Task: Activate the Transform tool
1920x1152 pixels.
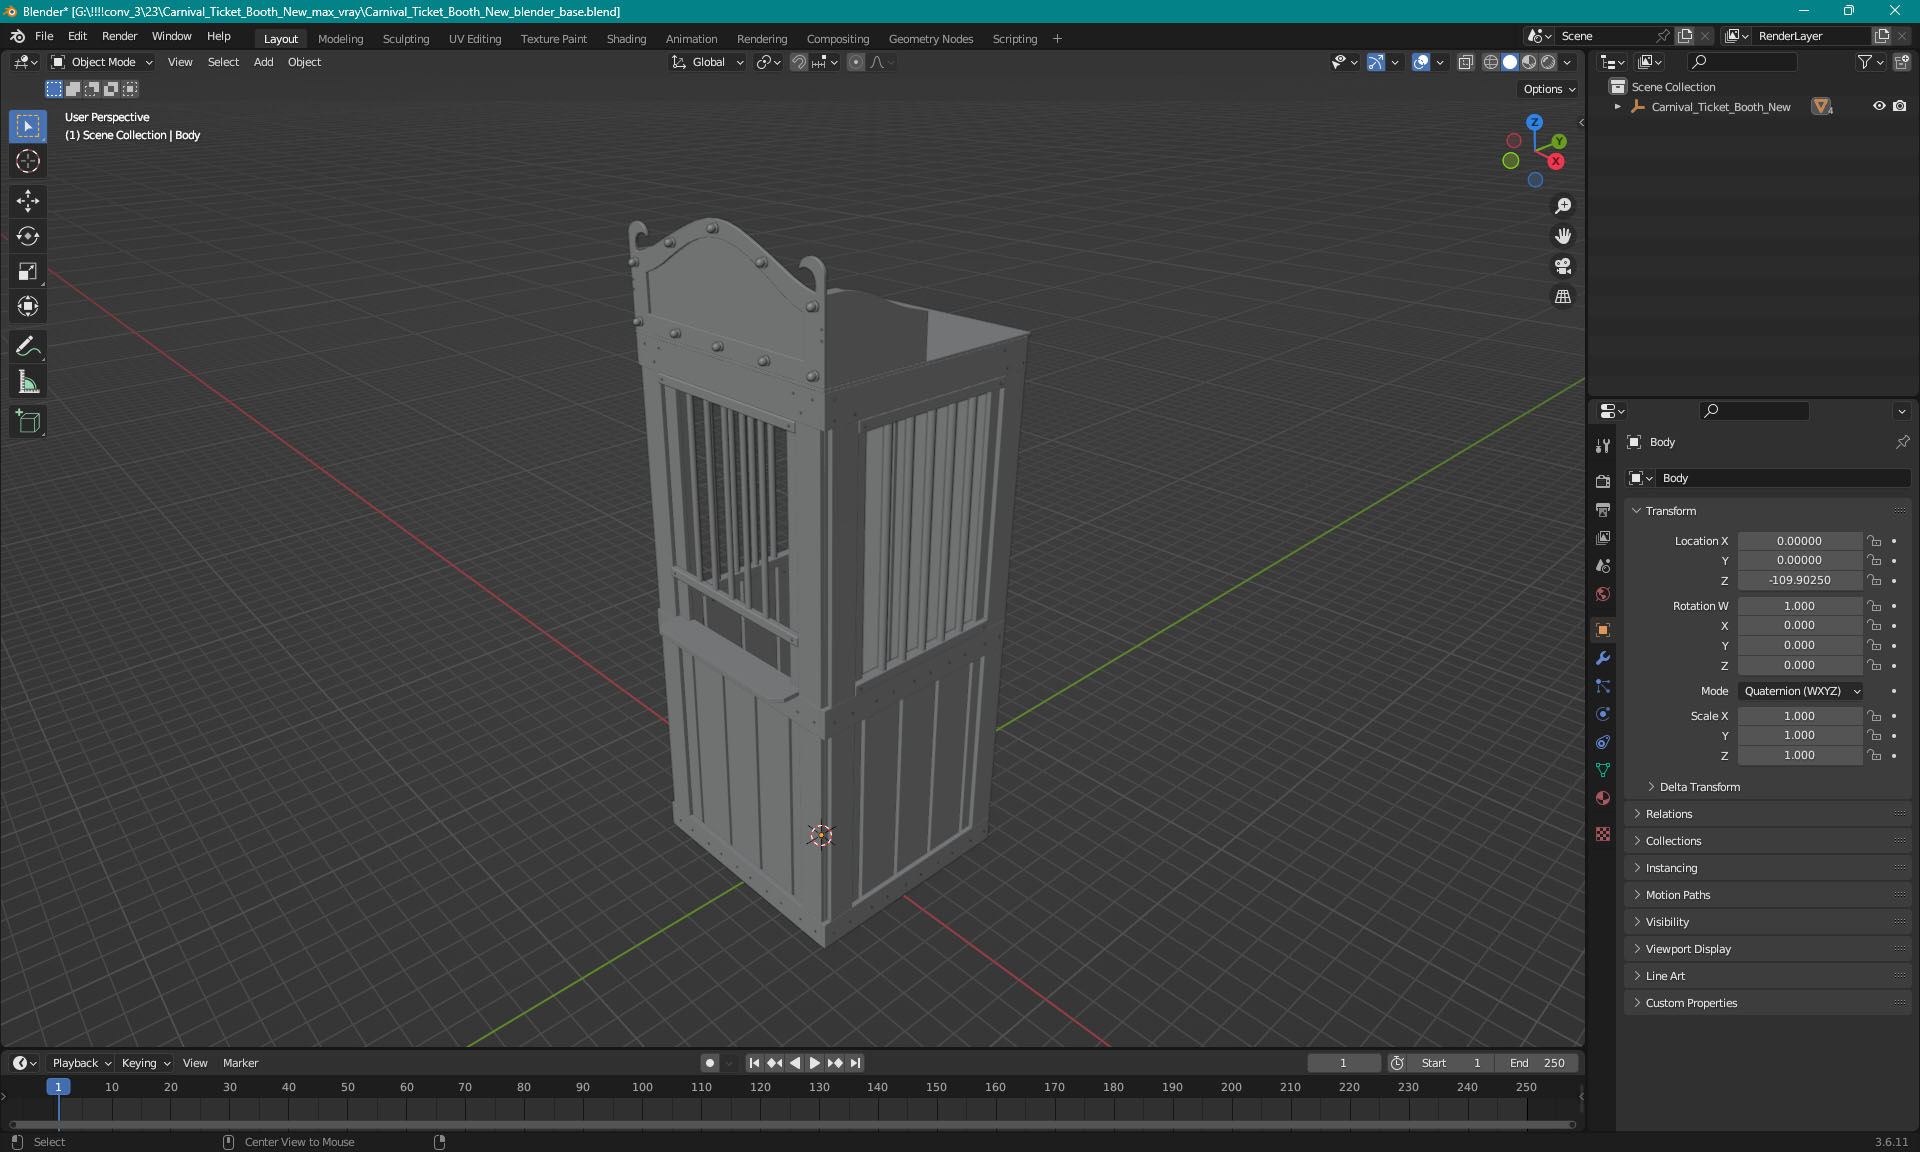Action: (28, 306)
